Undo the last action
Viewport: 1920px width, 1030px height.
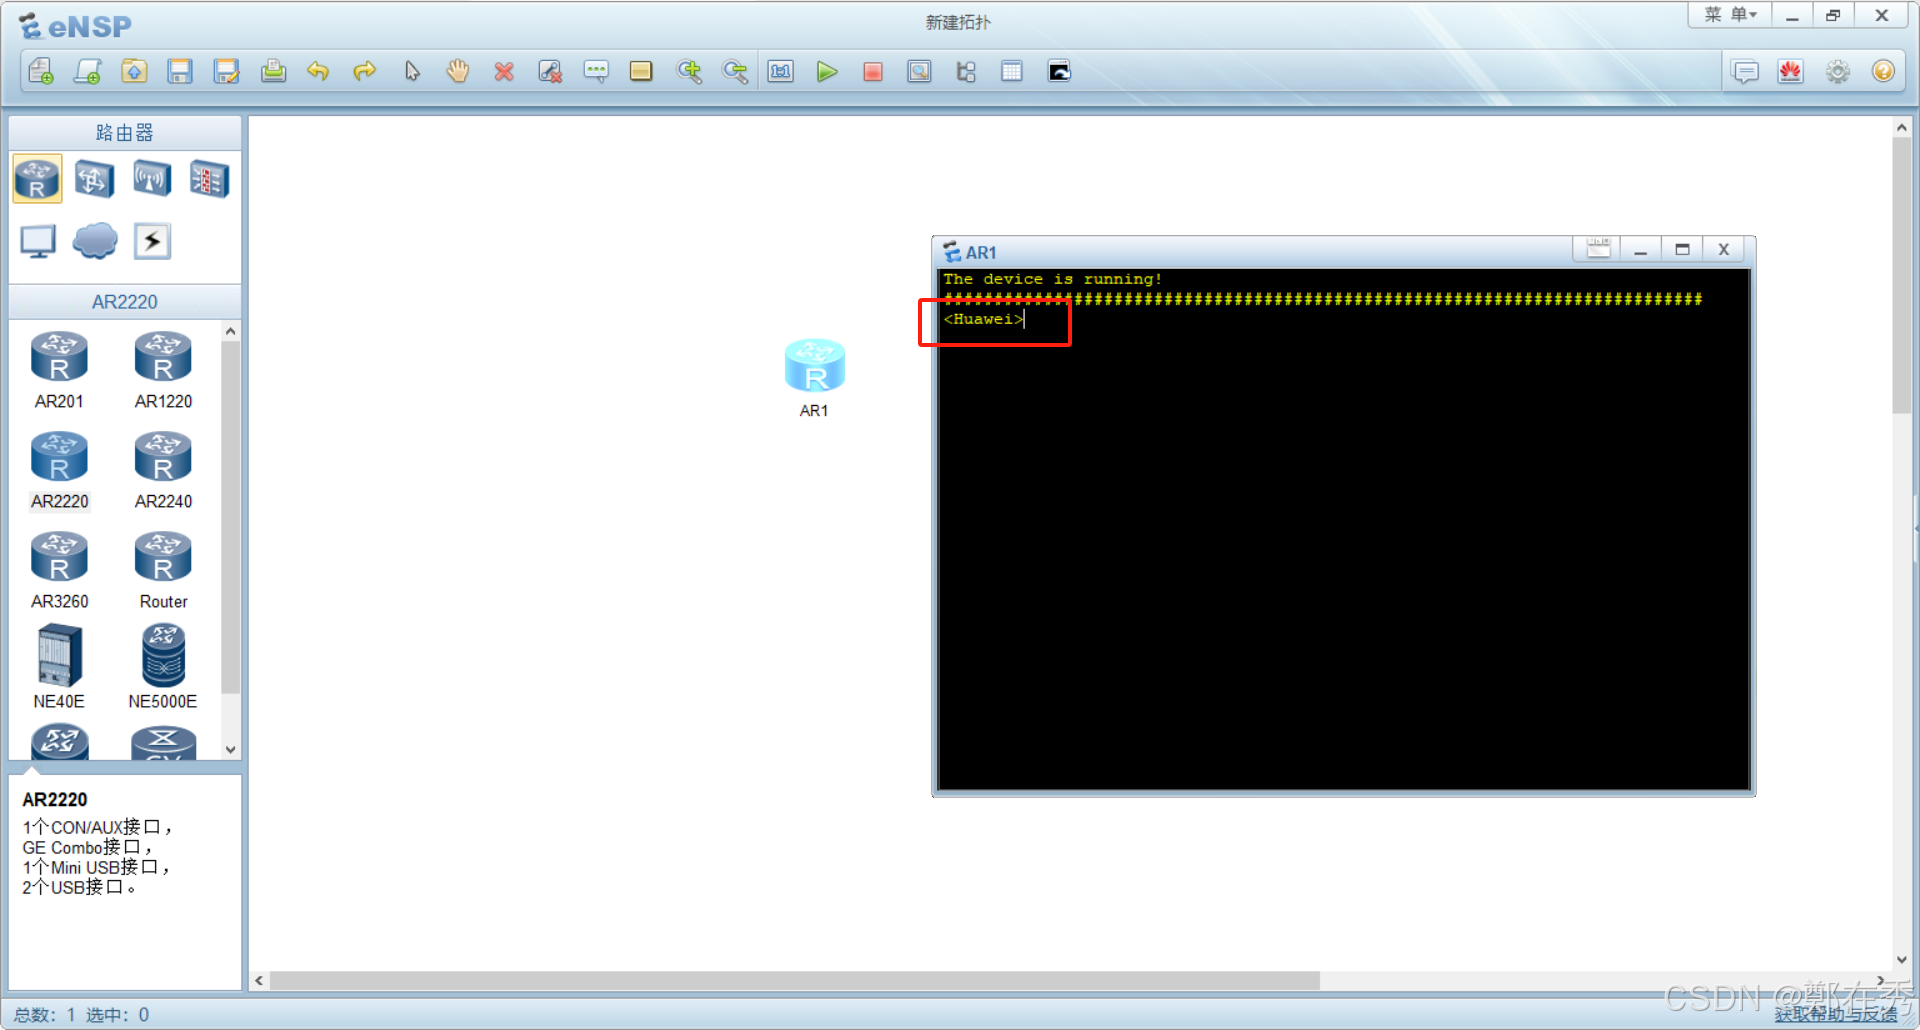point(318,72)
